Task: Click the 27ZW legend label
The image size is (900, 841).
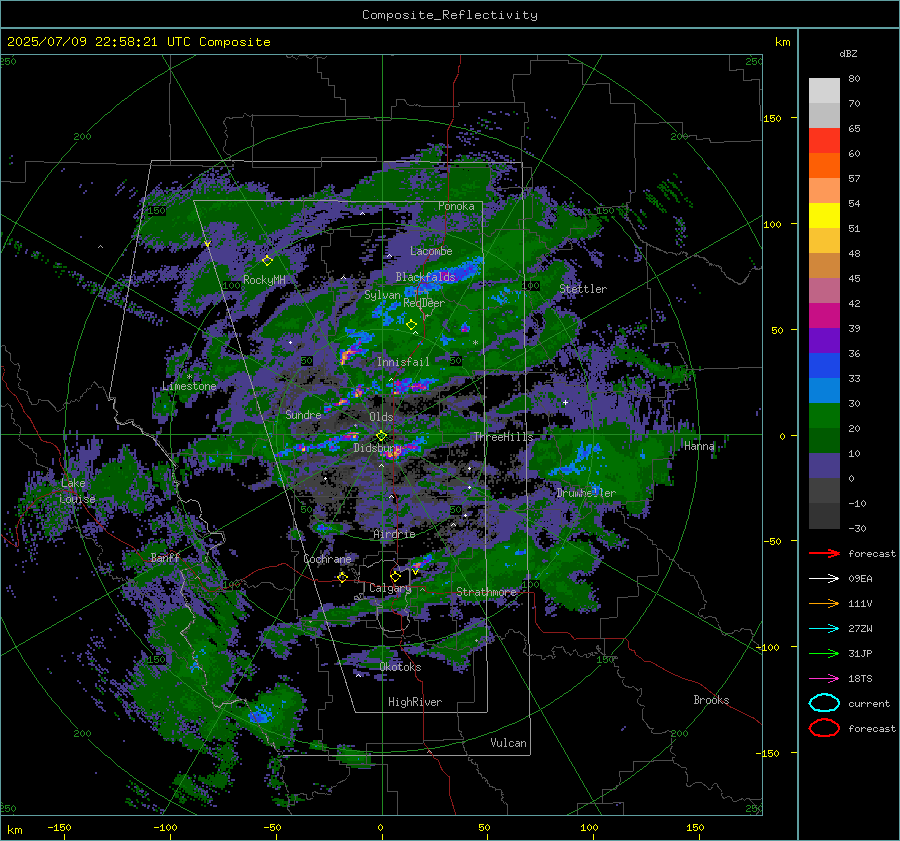Action: coord(860,629)
